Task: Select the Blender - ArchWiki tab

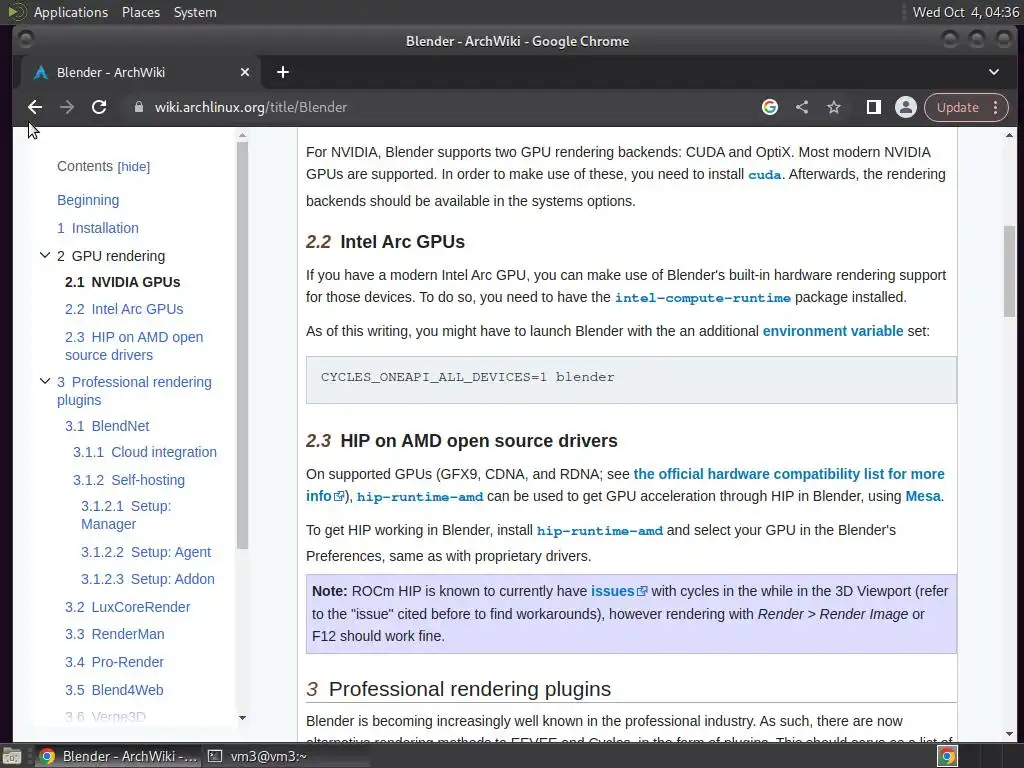Action: [141, 72]
